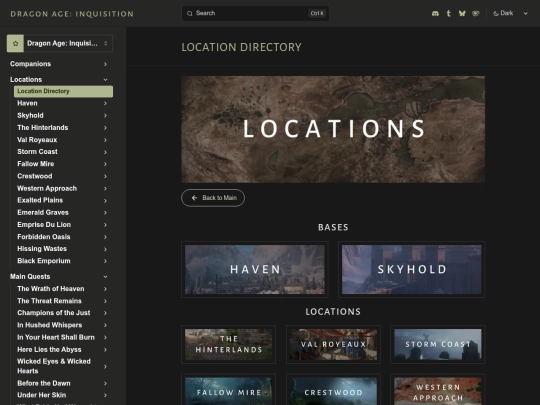This screenshot has width=540, height=405.
Task: Click the Location Directory page heading
Action: (x=241, y=47)
